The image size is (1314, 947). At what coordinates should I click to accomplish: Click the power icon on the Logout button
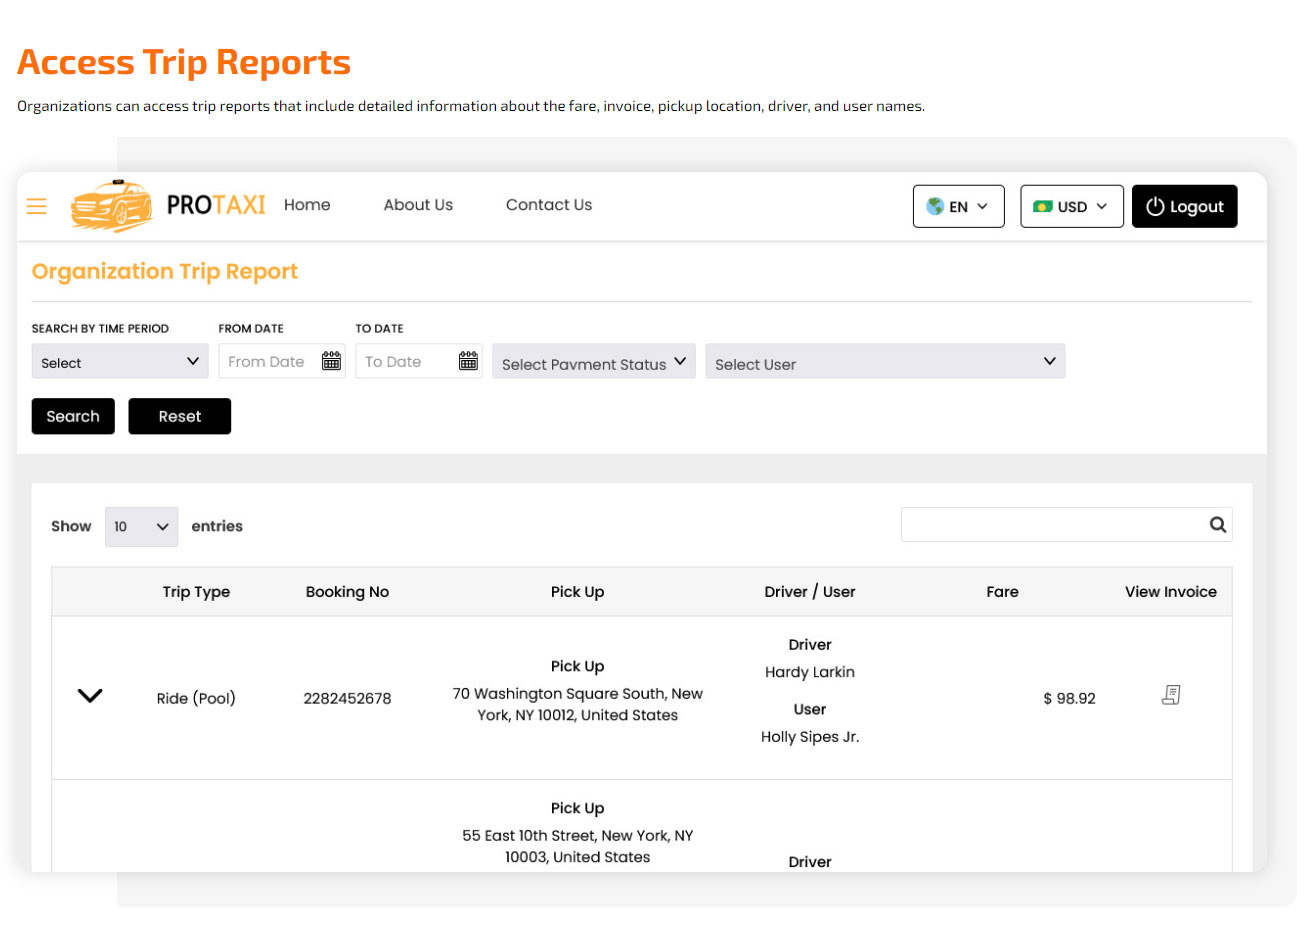pyautogui.click(x=1154, y=206)
